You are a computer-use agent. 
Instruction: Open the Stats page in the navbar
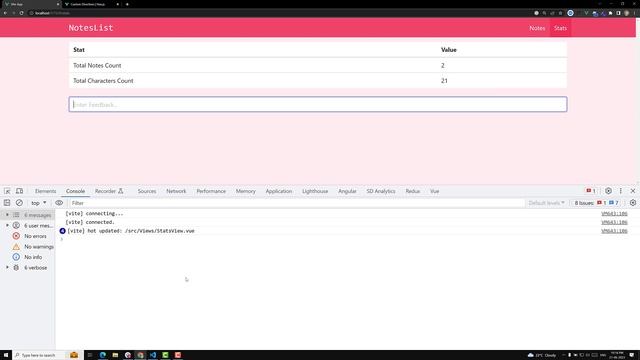point(560,28)
